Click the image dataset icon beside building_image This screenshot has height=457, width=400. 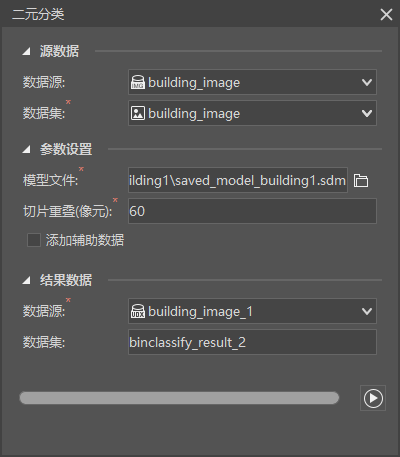point(138,113)
